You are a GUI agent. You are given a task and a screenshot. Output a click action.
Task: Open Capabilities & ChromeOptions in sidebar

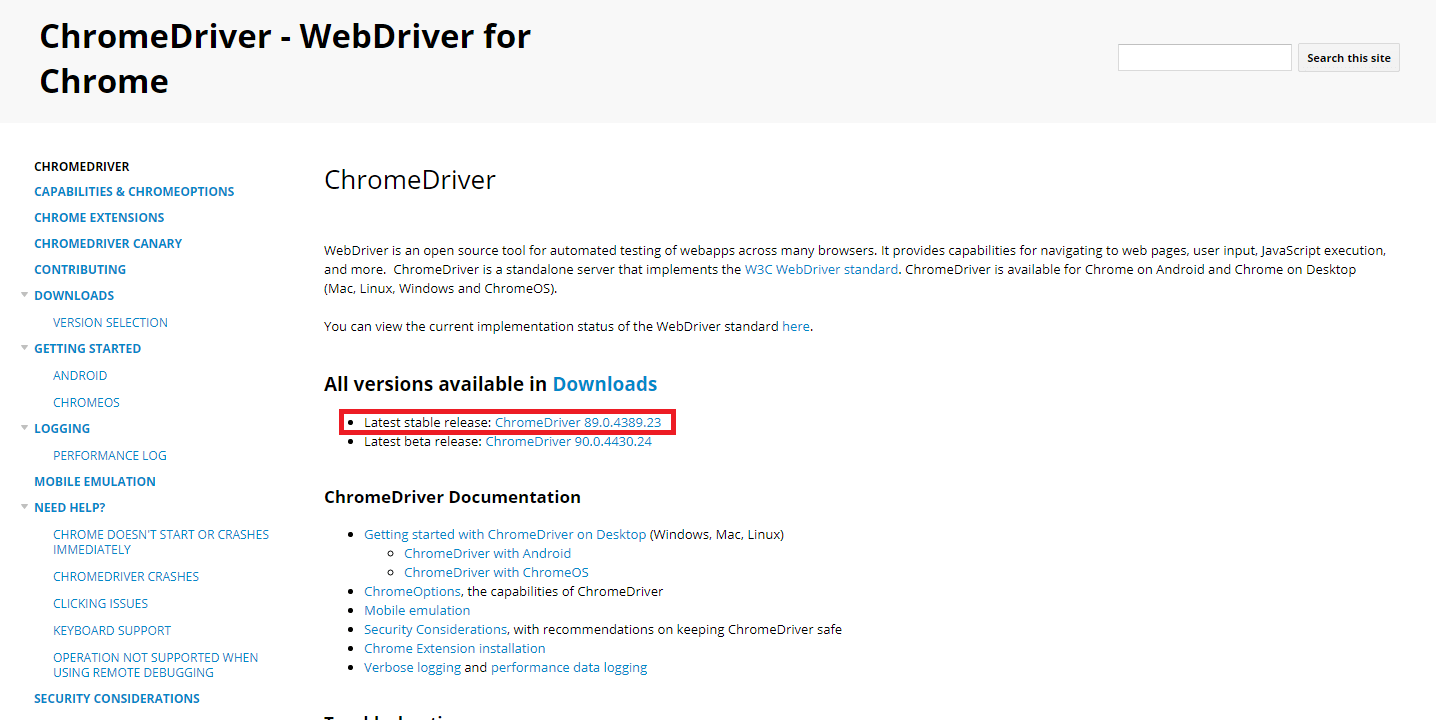[134, 192]
